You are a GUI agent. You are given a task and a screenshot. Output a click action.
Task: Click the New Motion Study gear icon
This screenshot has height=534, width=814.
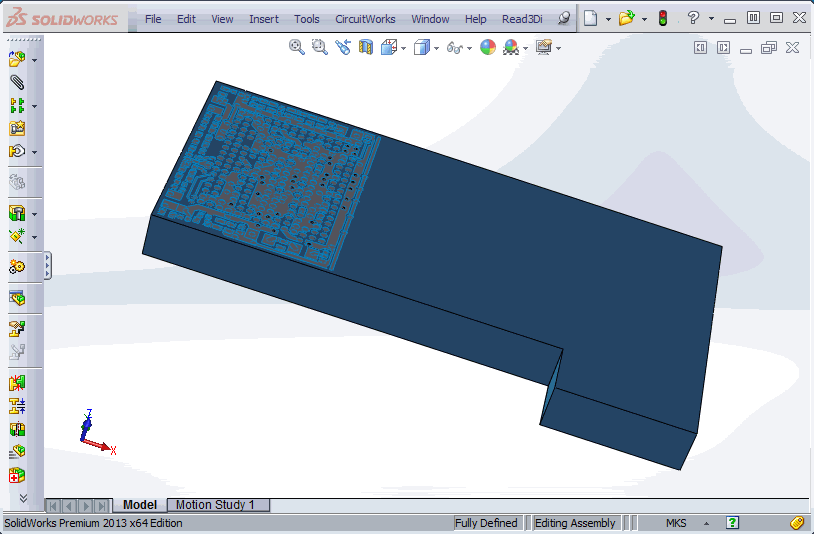click(17, 267)
